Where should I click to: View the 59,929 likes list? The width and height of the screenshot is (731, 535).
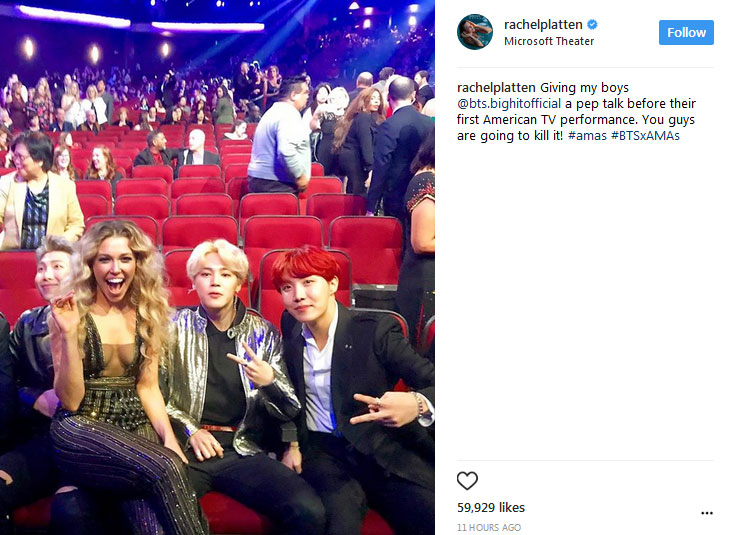click(x=491, y=508)
